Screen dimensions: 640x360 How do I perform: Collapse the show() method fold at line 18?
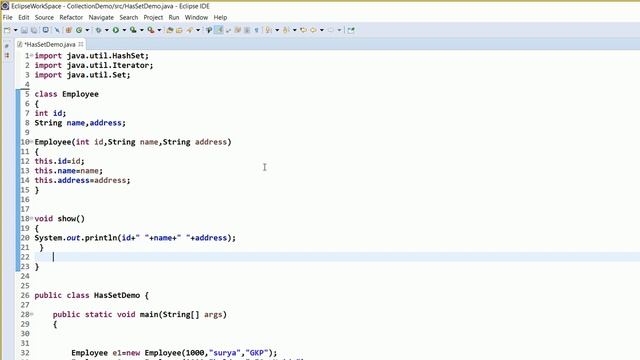32,218
